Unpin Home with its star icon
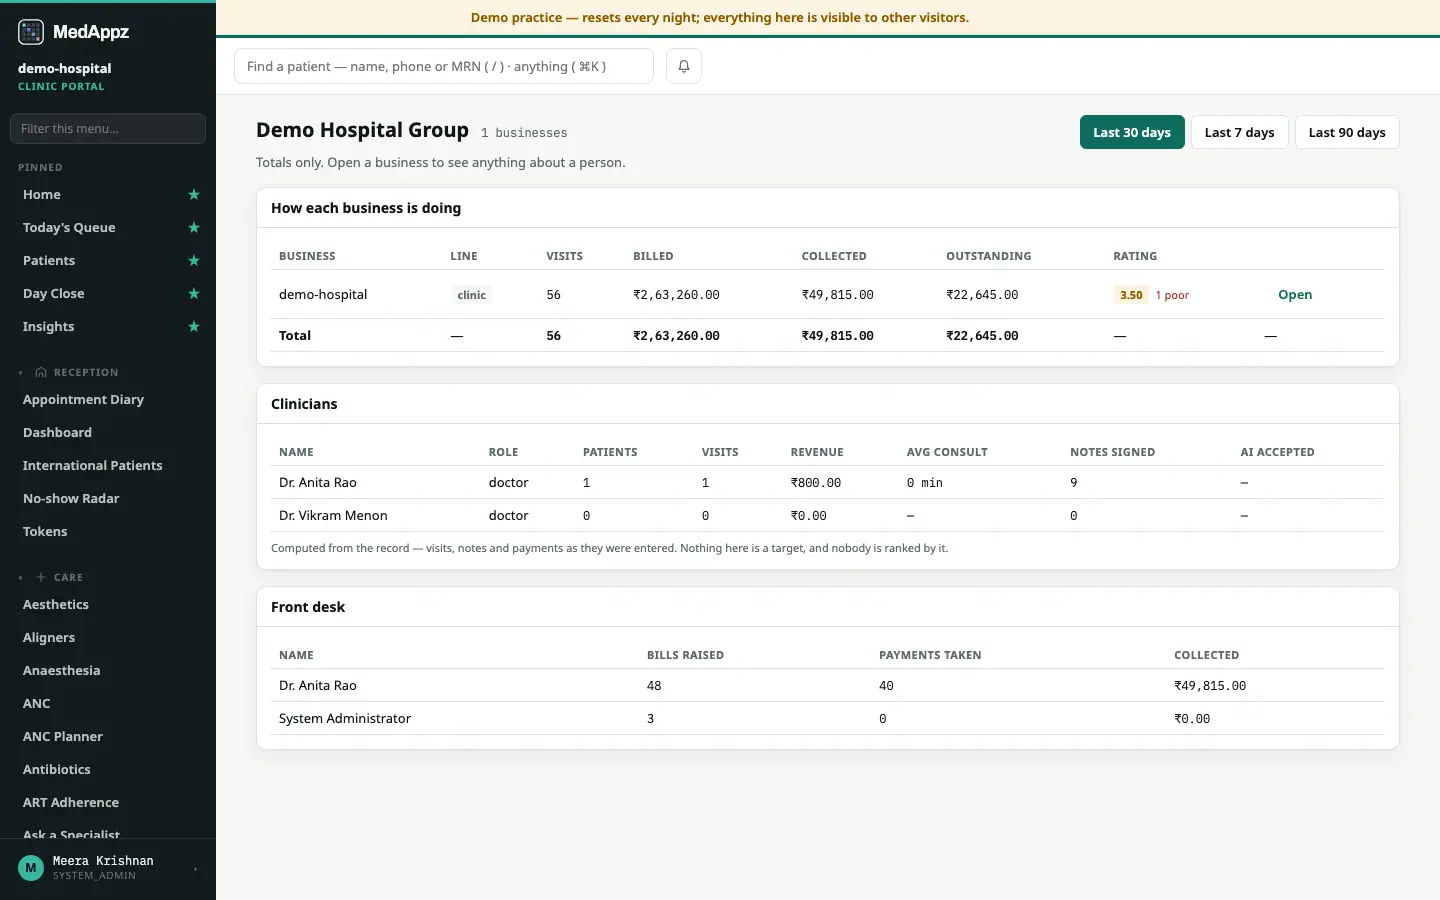This screenshot has height=900, width=1440. 194,195
